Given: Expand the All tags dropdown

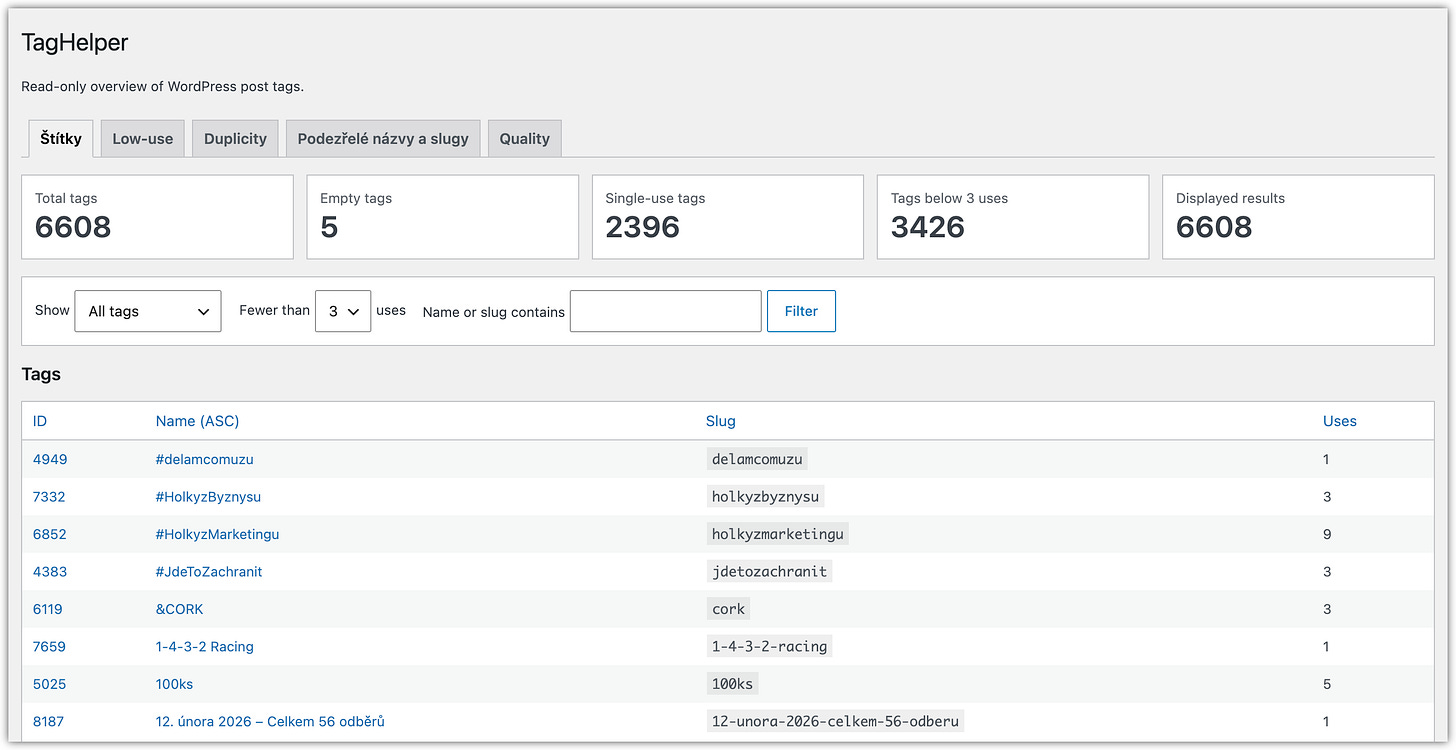Looking at the screenshot, I should click(x=148, y=311).
